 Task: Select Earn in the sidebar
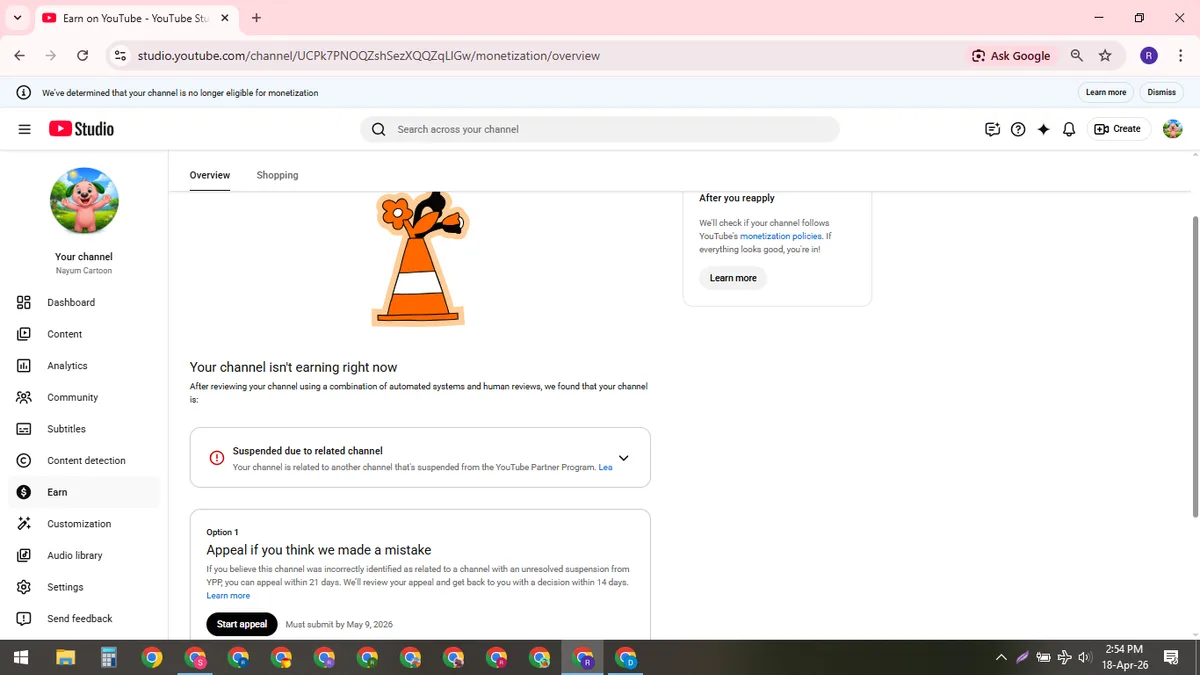[84, 492]
